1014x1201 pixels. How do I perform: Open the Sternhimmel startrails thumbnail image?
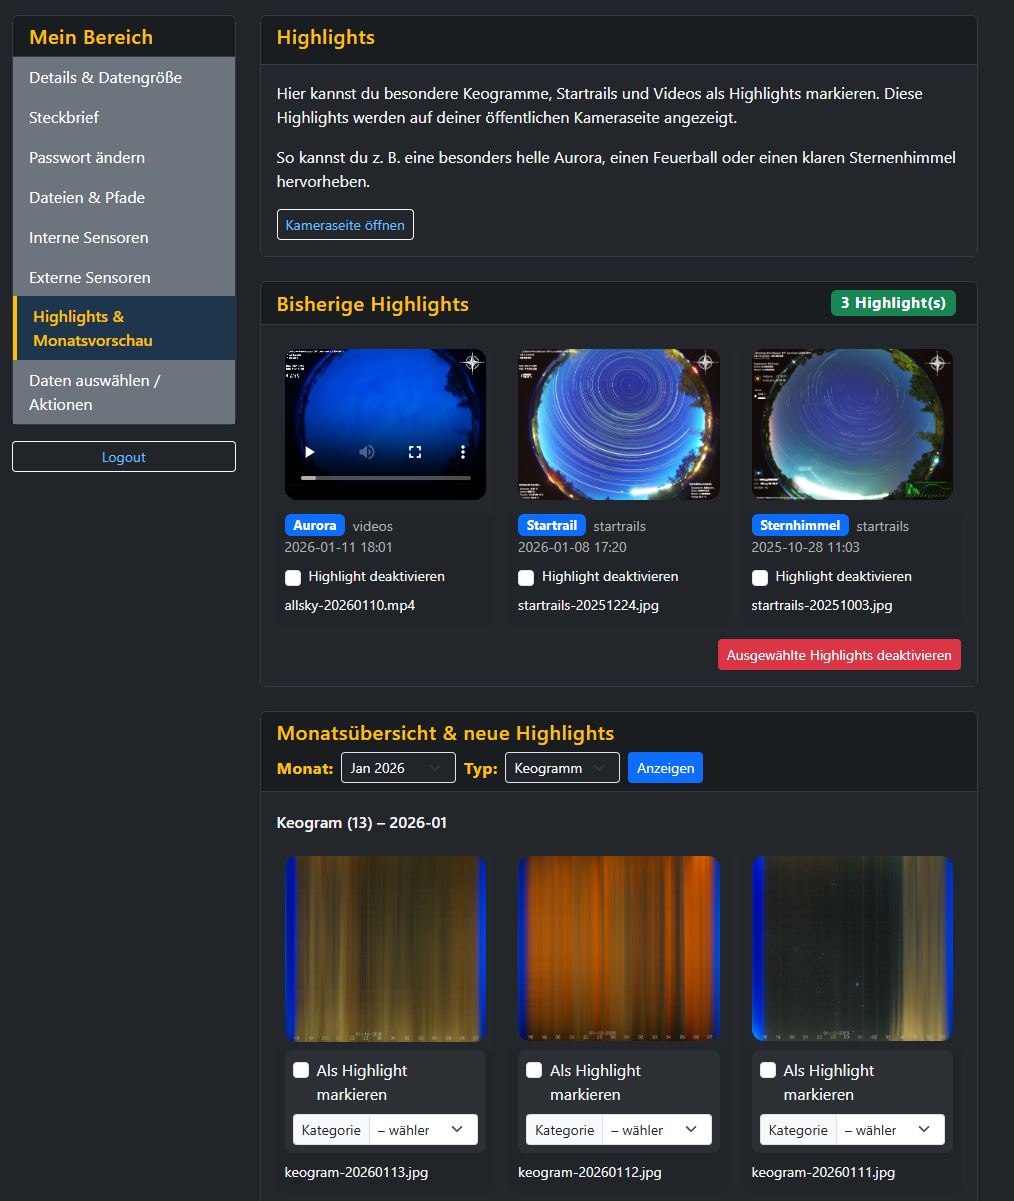pos(851,424)
